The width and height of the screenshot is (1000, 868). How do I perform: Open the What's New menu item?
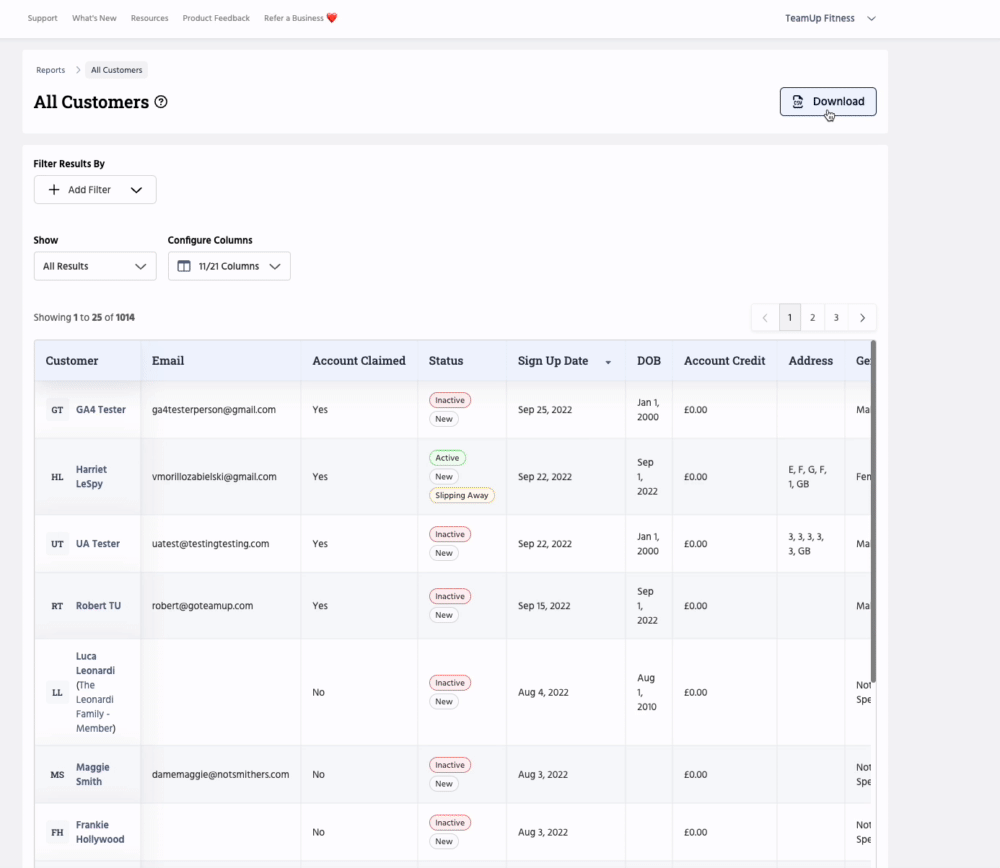click(94, 18)
